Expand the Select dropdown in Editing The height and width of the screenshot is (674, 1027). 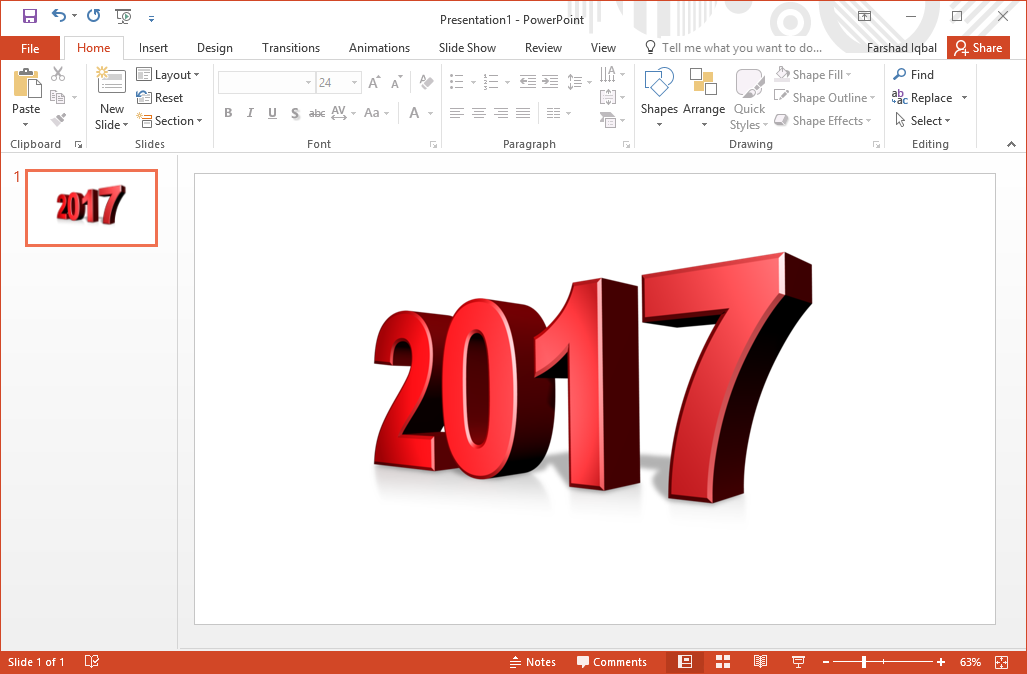click(x=922, y=121)
